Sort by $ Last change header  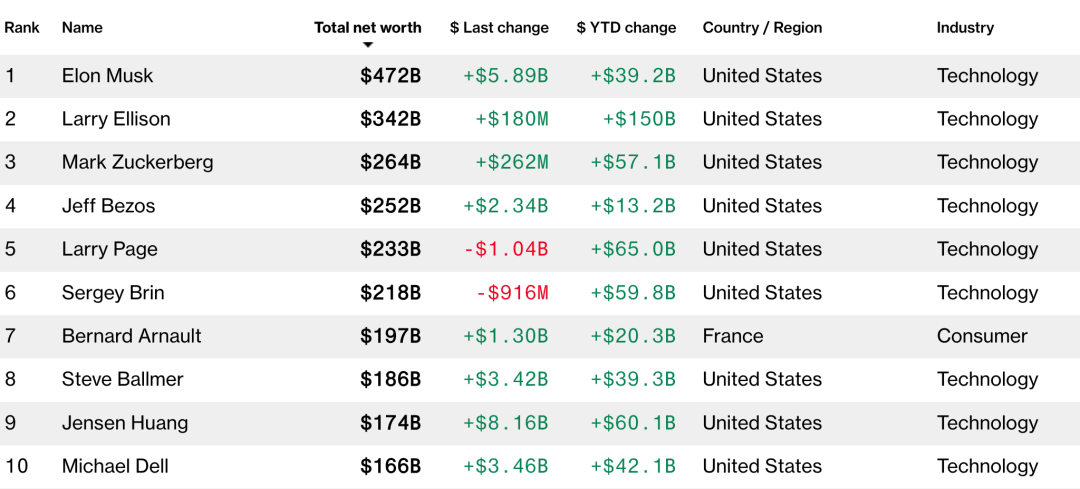pyautogui.click(x=499, y=28)
